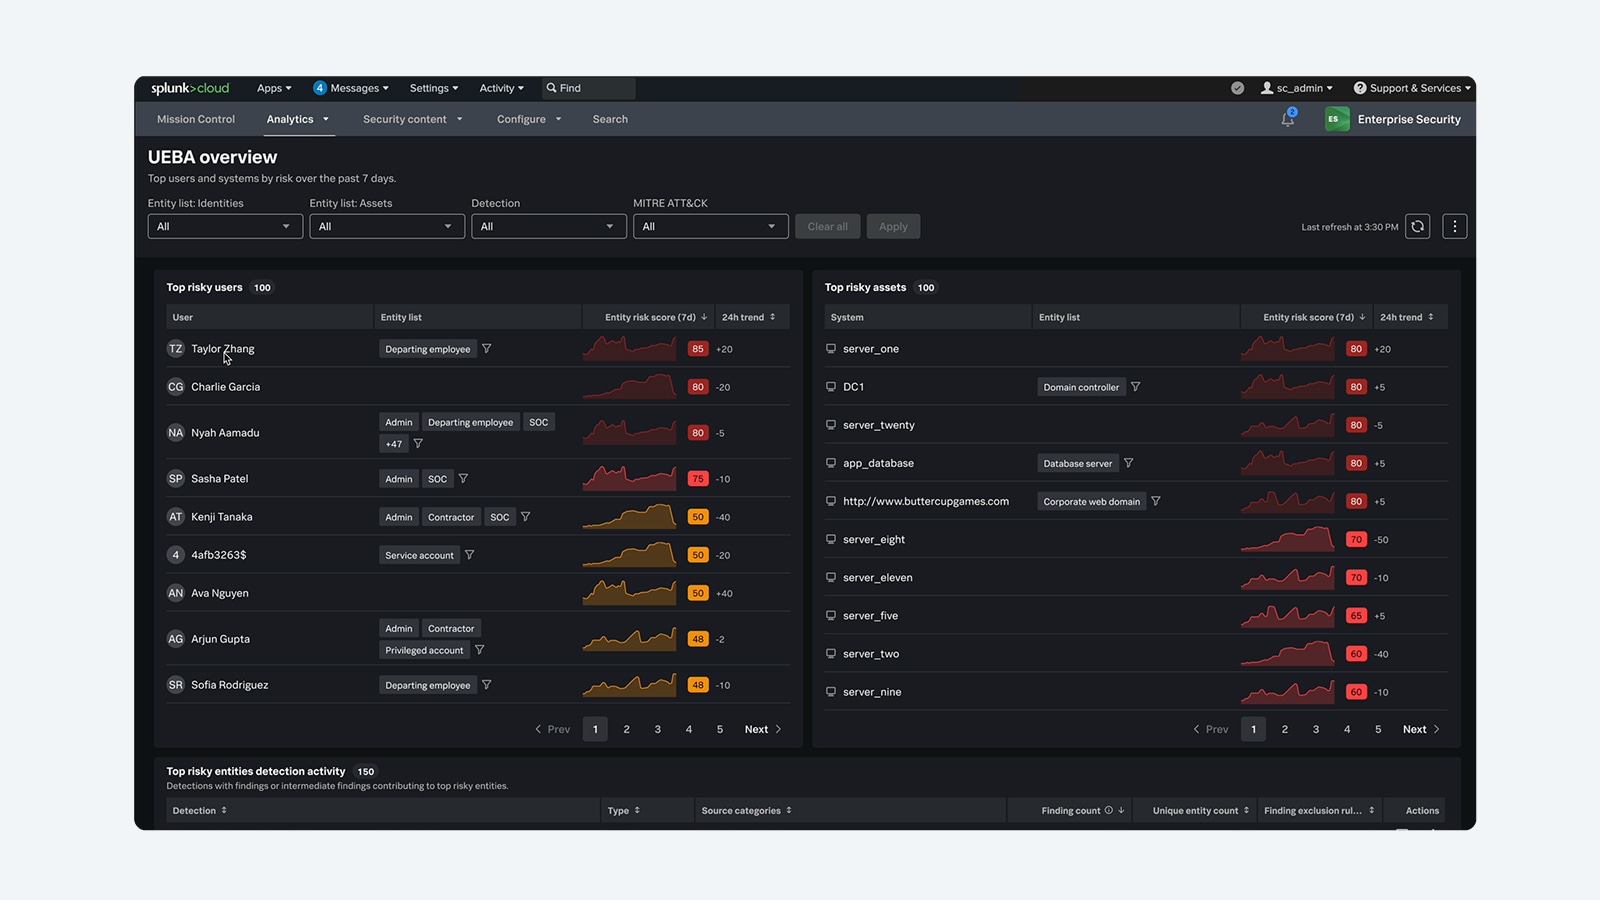The image size is (1600, 900).
Task: Open the Configure menu
Action: [529, 119]
